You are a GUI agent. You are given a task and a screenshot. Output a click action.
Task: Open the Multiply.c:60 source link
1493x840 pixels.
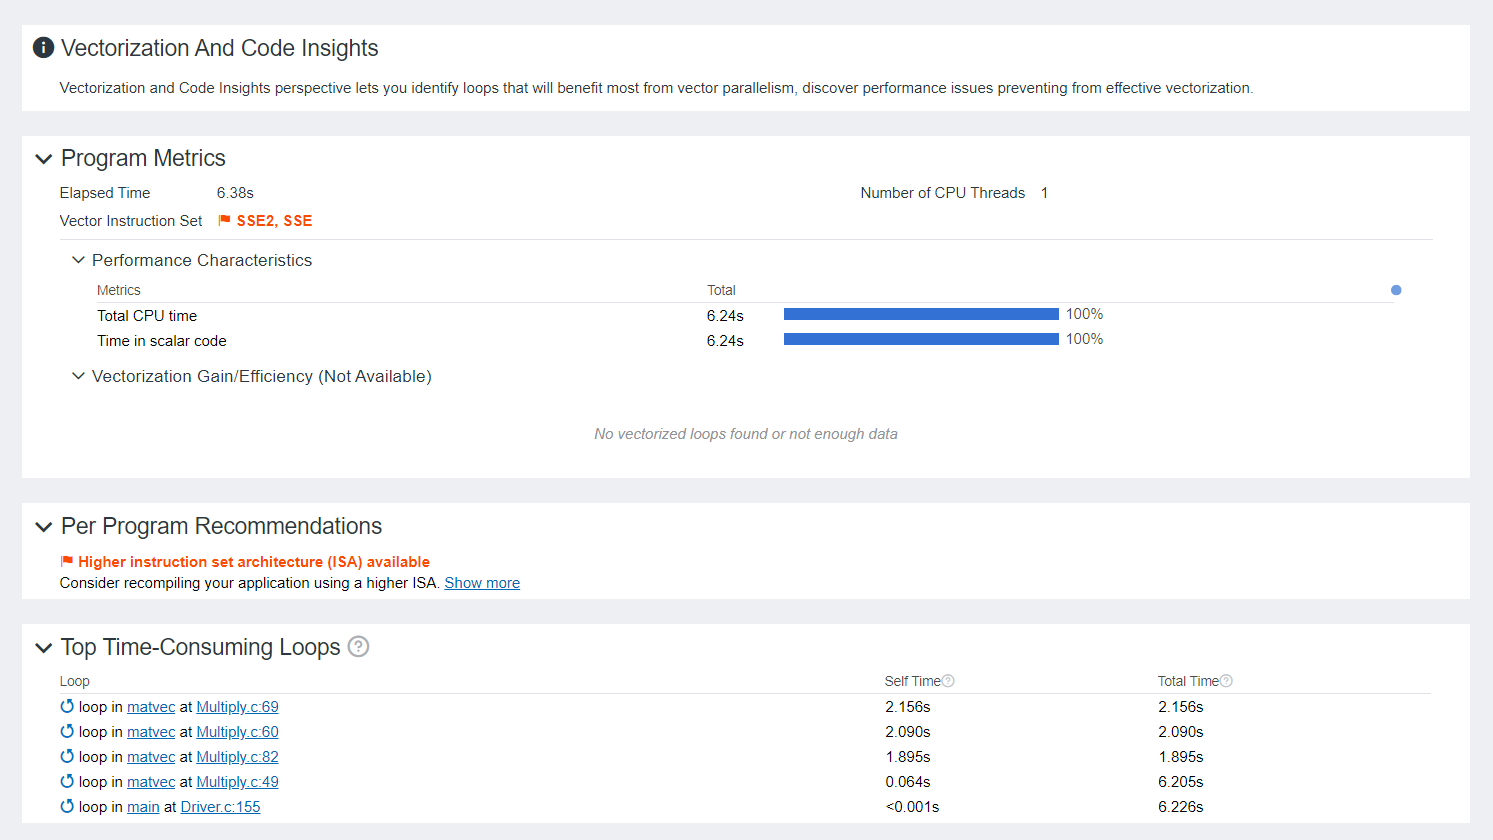pos(237,732)
